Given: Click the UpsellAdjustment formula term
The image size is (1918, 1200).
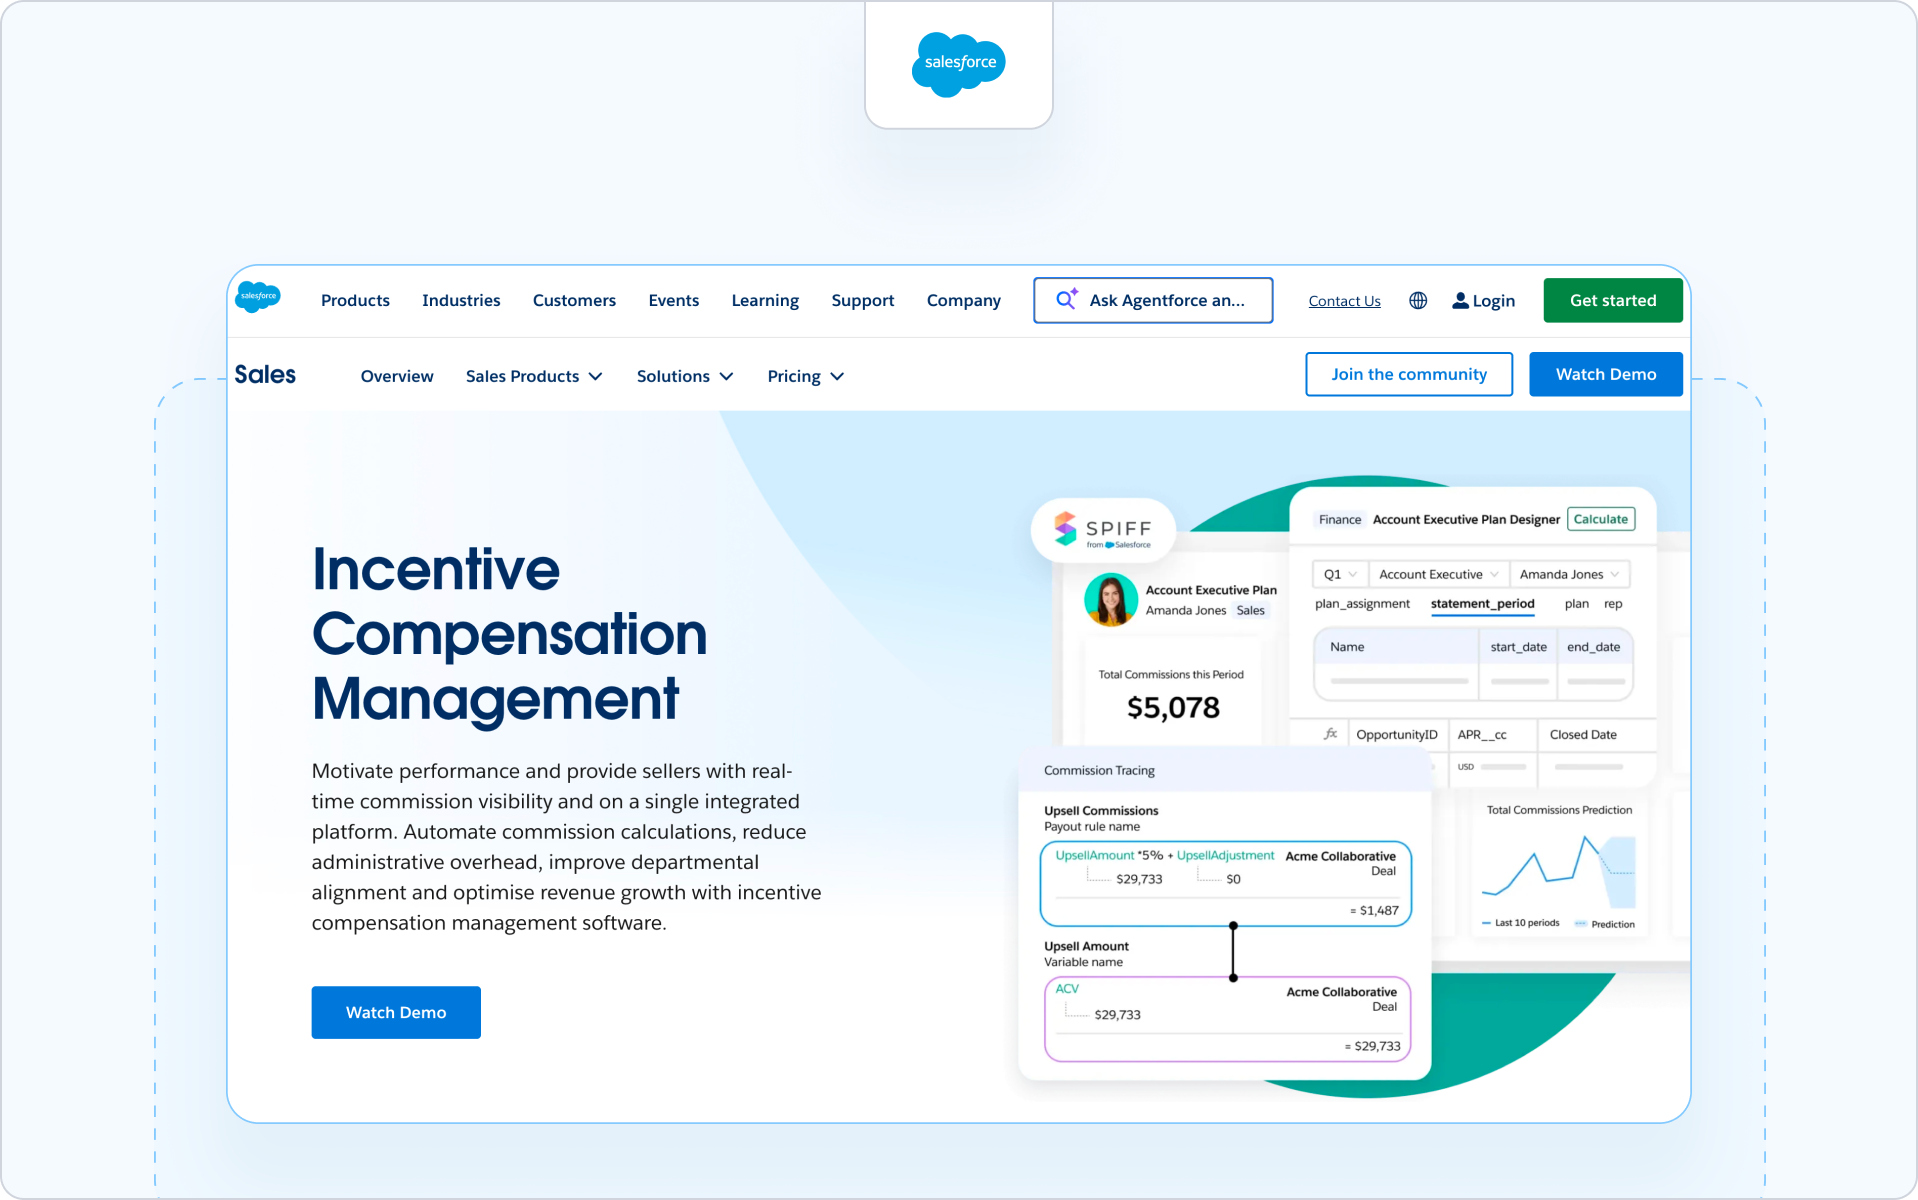Looking at the screenshot, I should coord(1225,855).
